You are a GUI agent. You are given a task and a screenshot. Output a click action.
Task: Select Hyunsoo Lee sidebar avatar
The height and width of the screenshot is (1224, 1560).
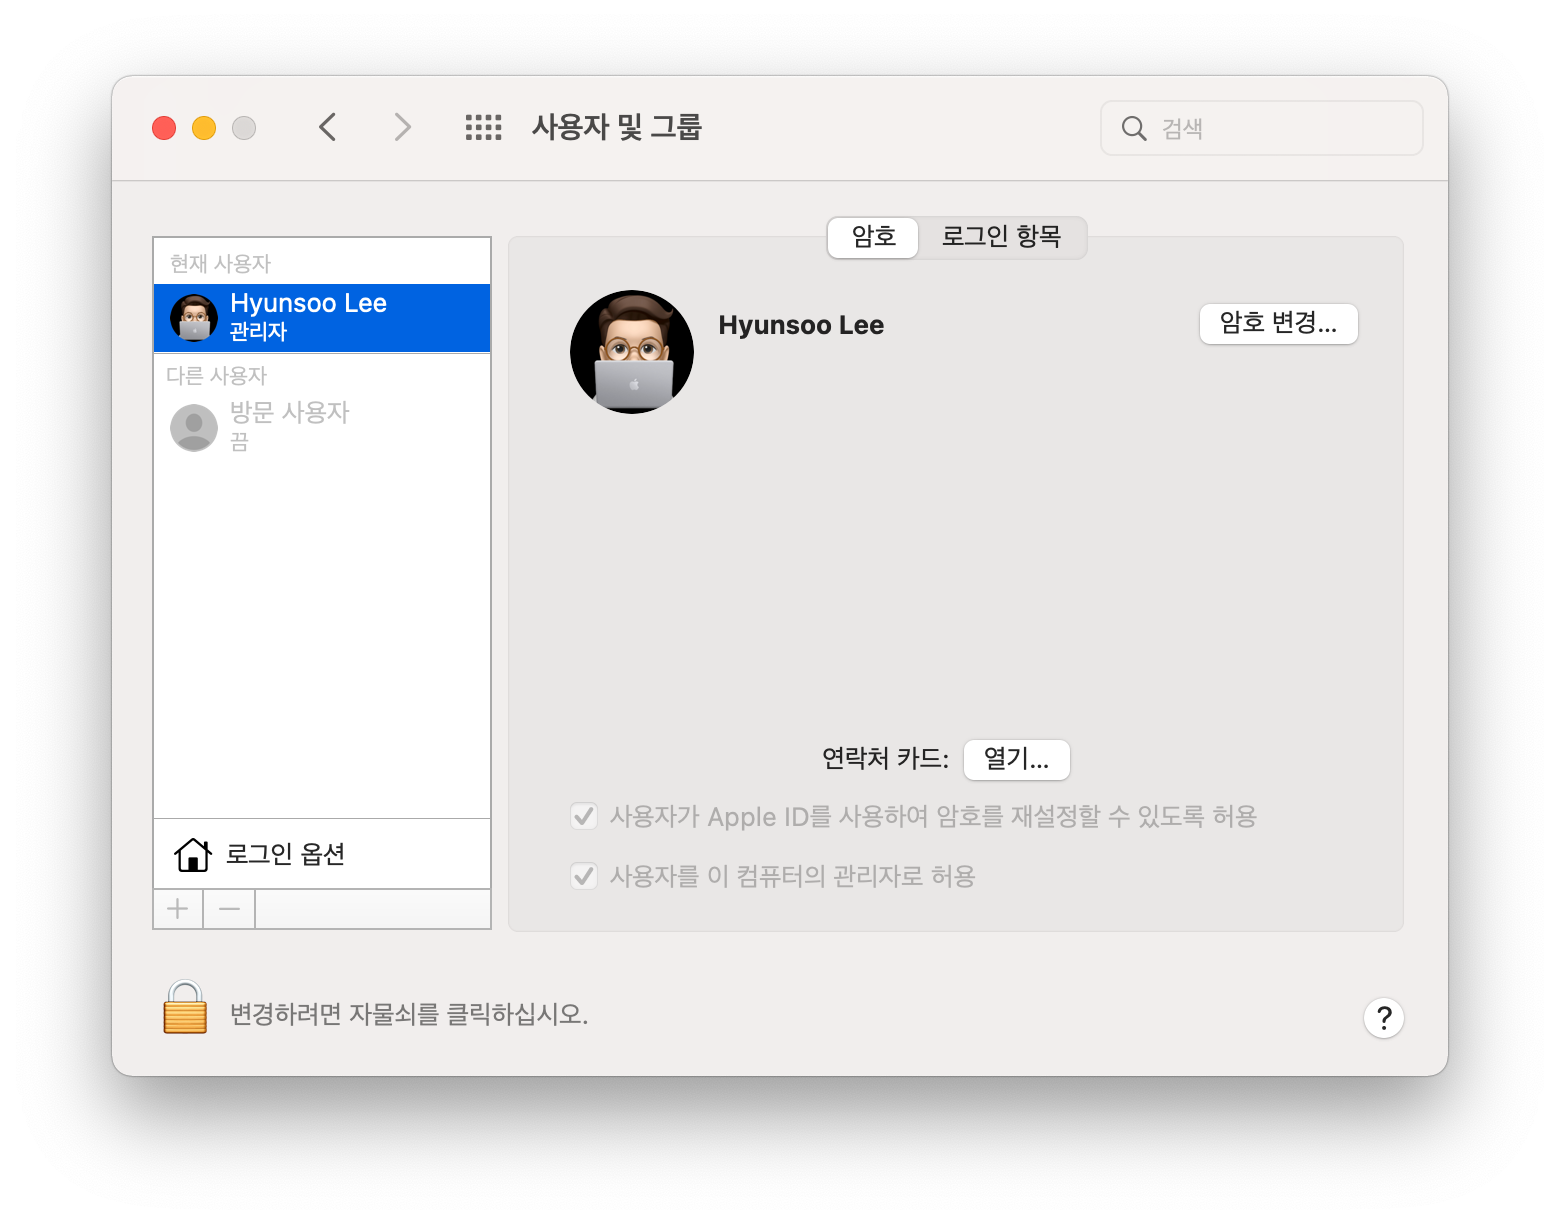coord(194,318)
